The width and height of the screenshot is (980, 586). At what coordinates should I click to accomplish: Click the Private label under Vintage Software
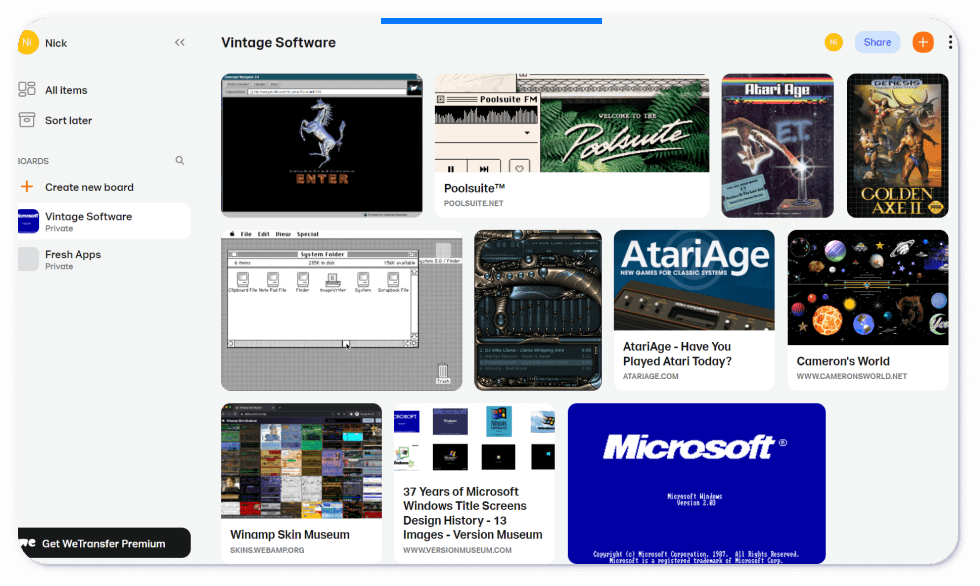tap(59, 228)
